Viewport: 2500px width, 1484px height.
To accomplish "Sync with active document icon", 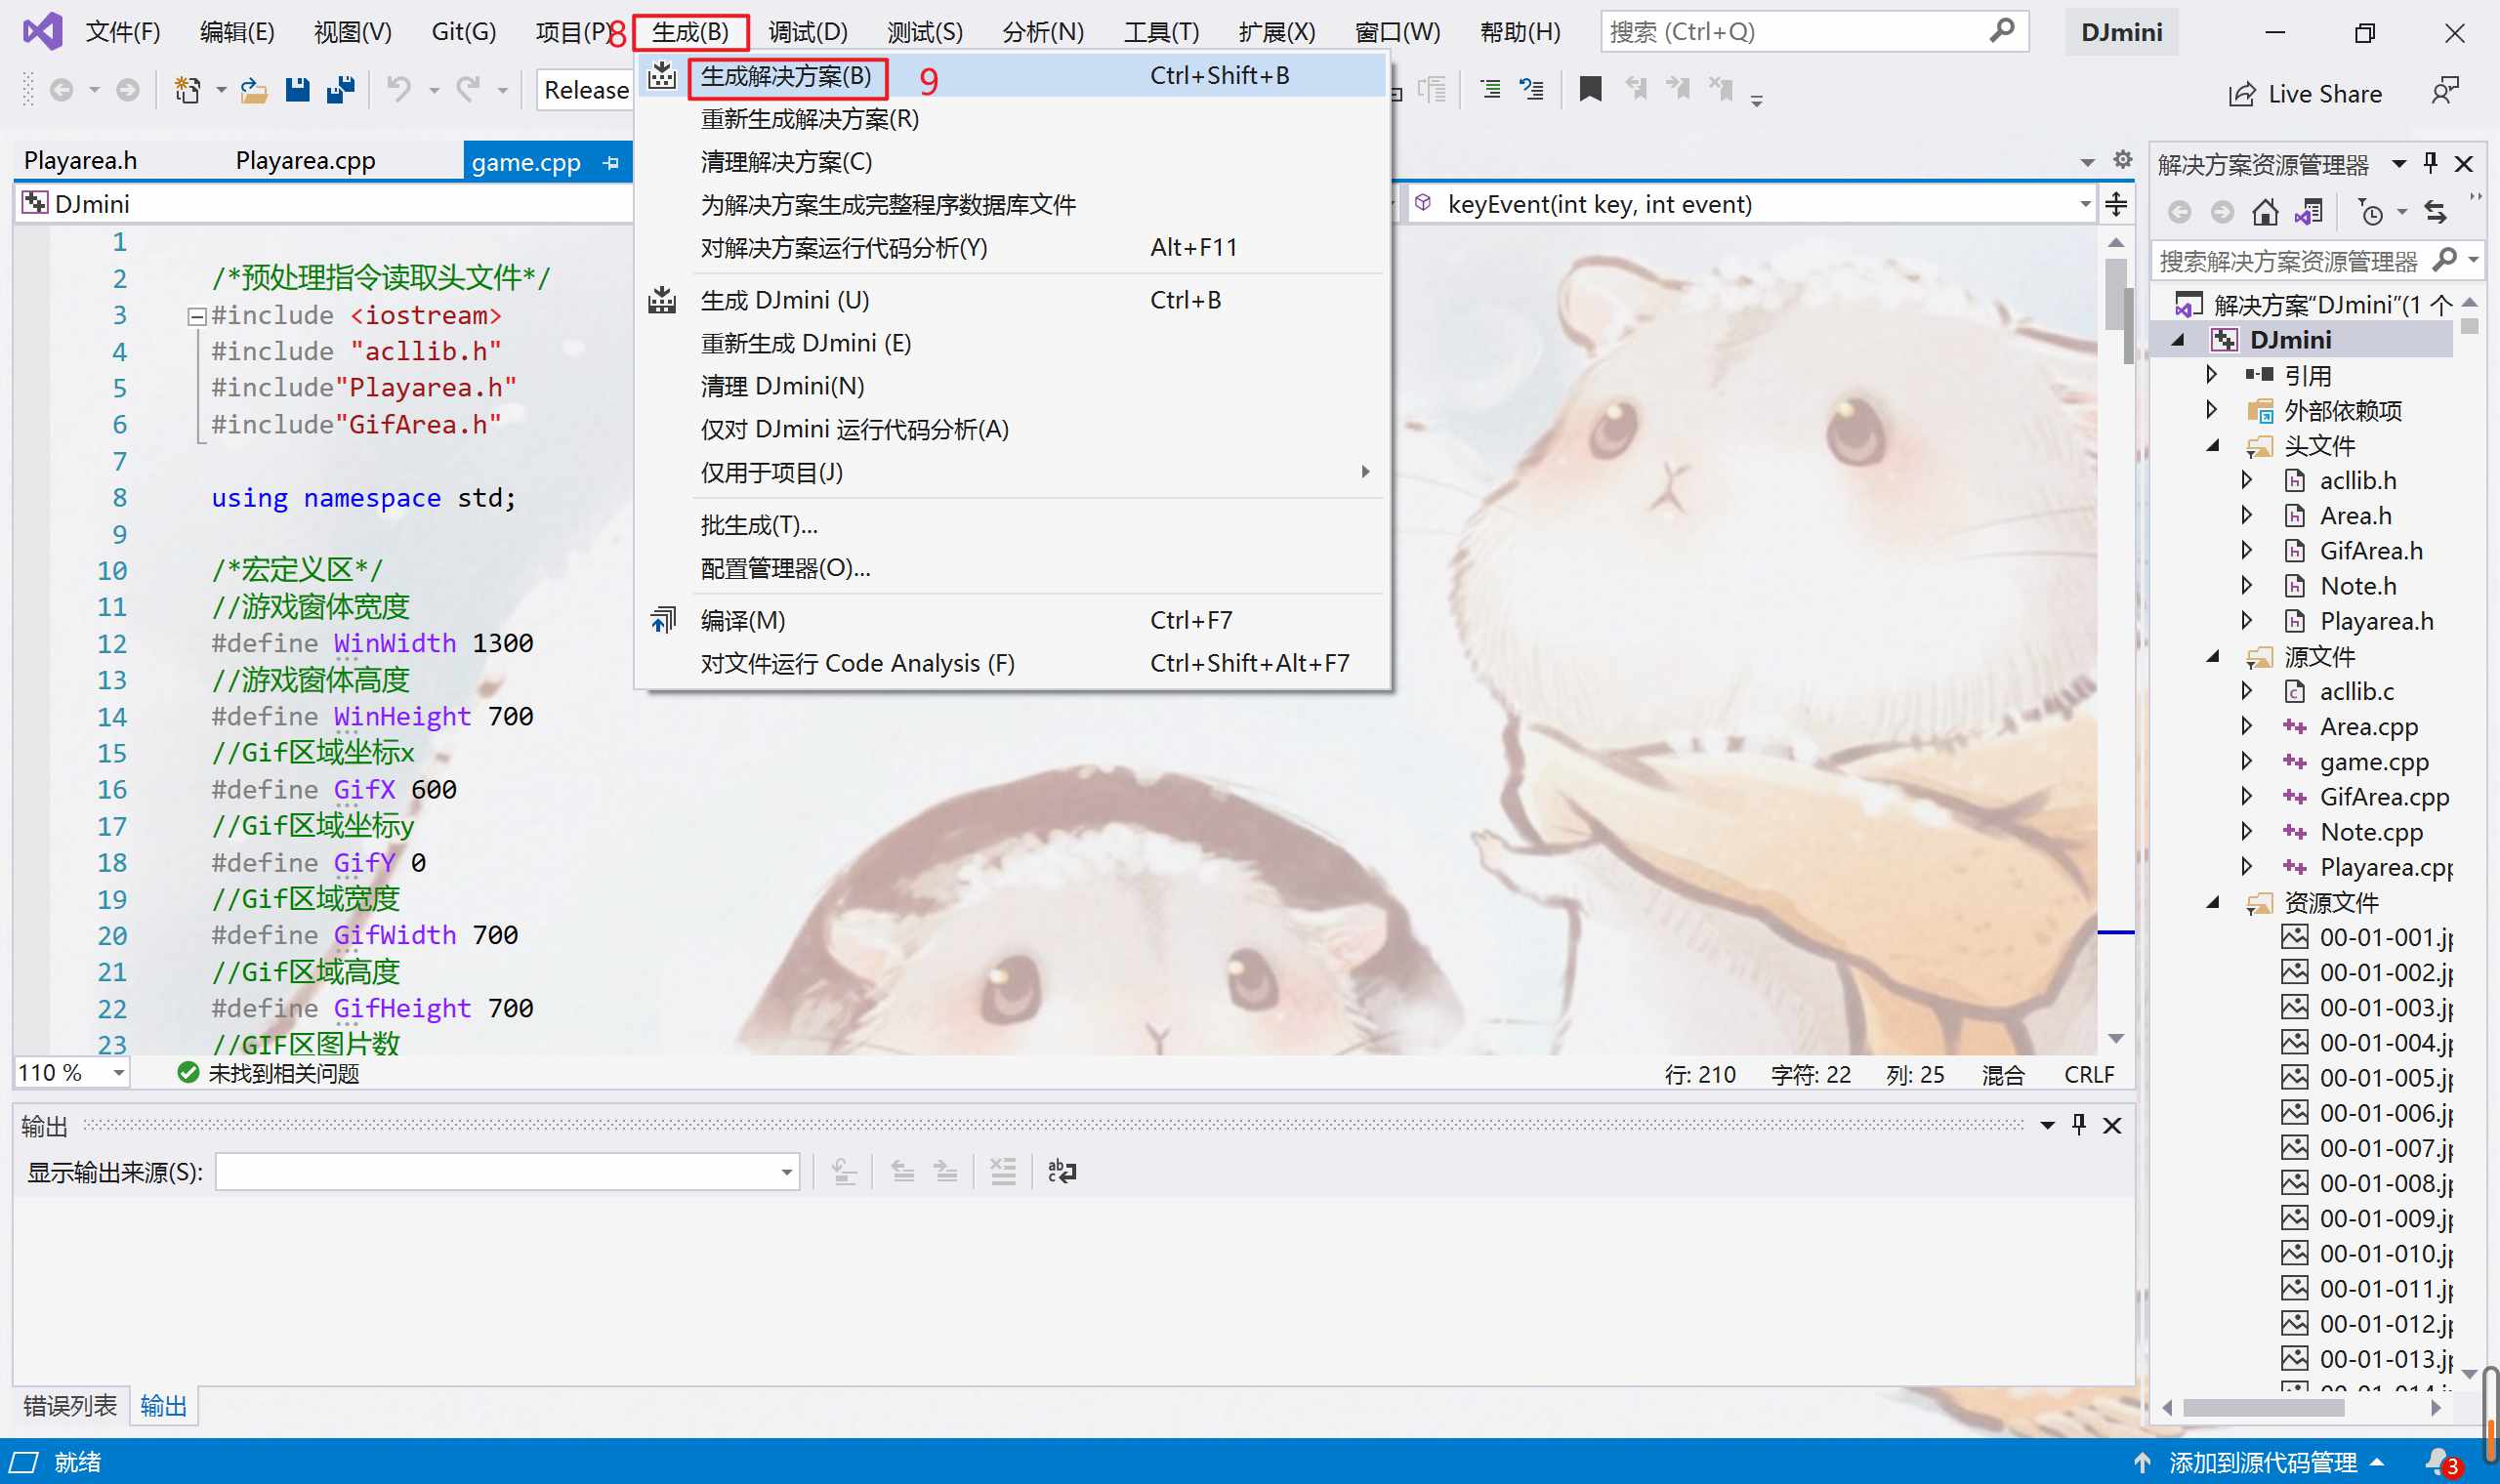I will point(2436,212).
